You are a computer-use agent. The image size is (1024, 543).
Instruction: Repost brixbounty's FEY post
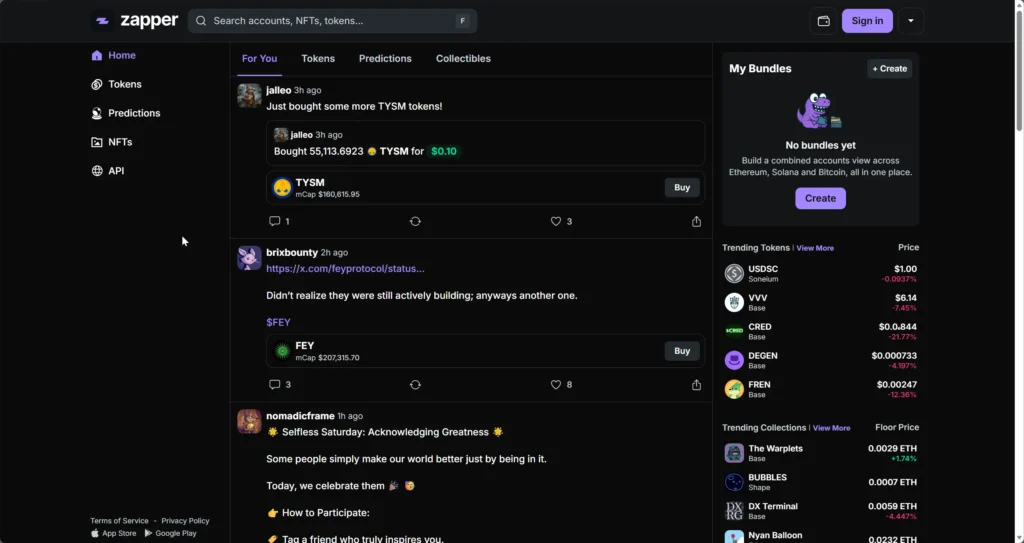415,385
